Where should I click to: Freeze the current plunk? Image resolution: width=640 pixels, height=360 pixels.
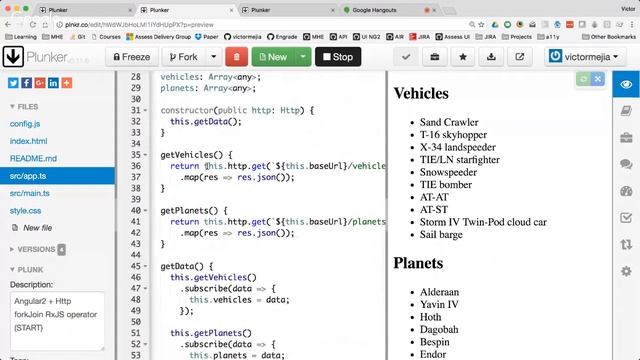[x=132, y=57]
